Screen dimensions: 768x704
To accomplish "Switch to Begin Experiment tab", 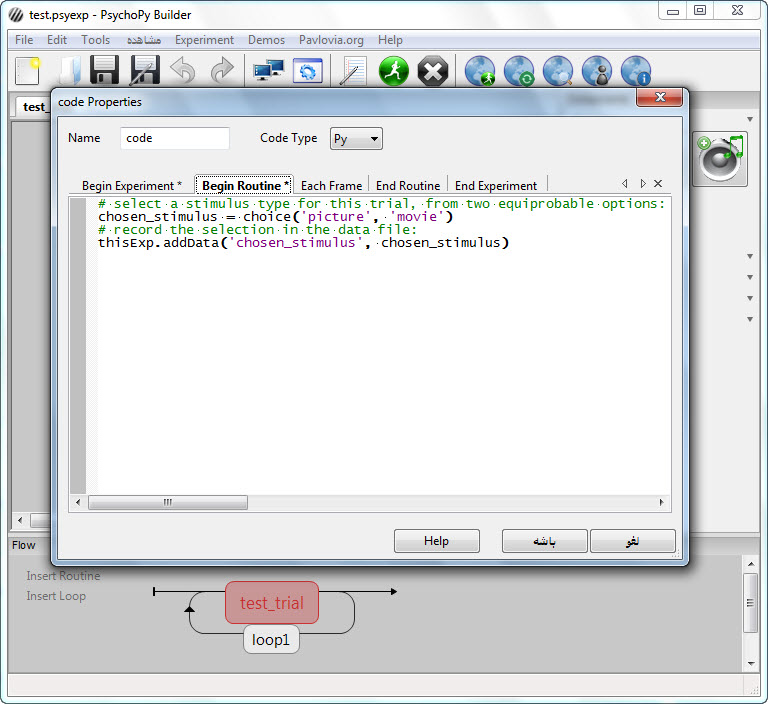I will (x=132, y=186).
